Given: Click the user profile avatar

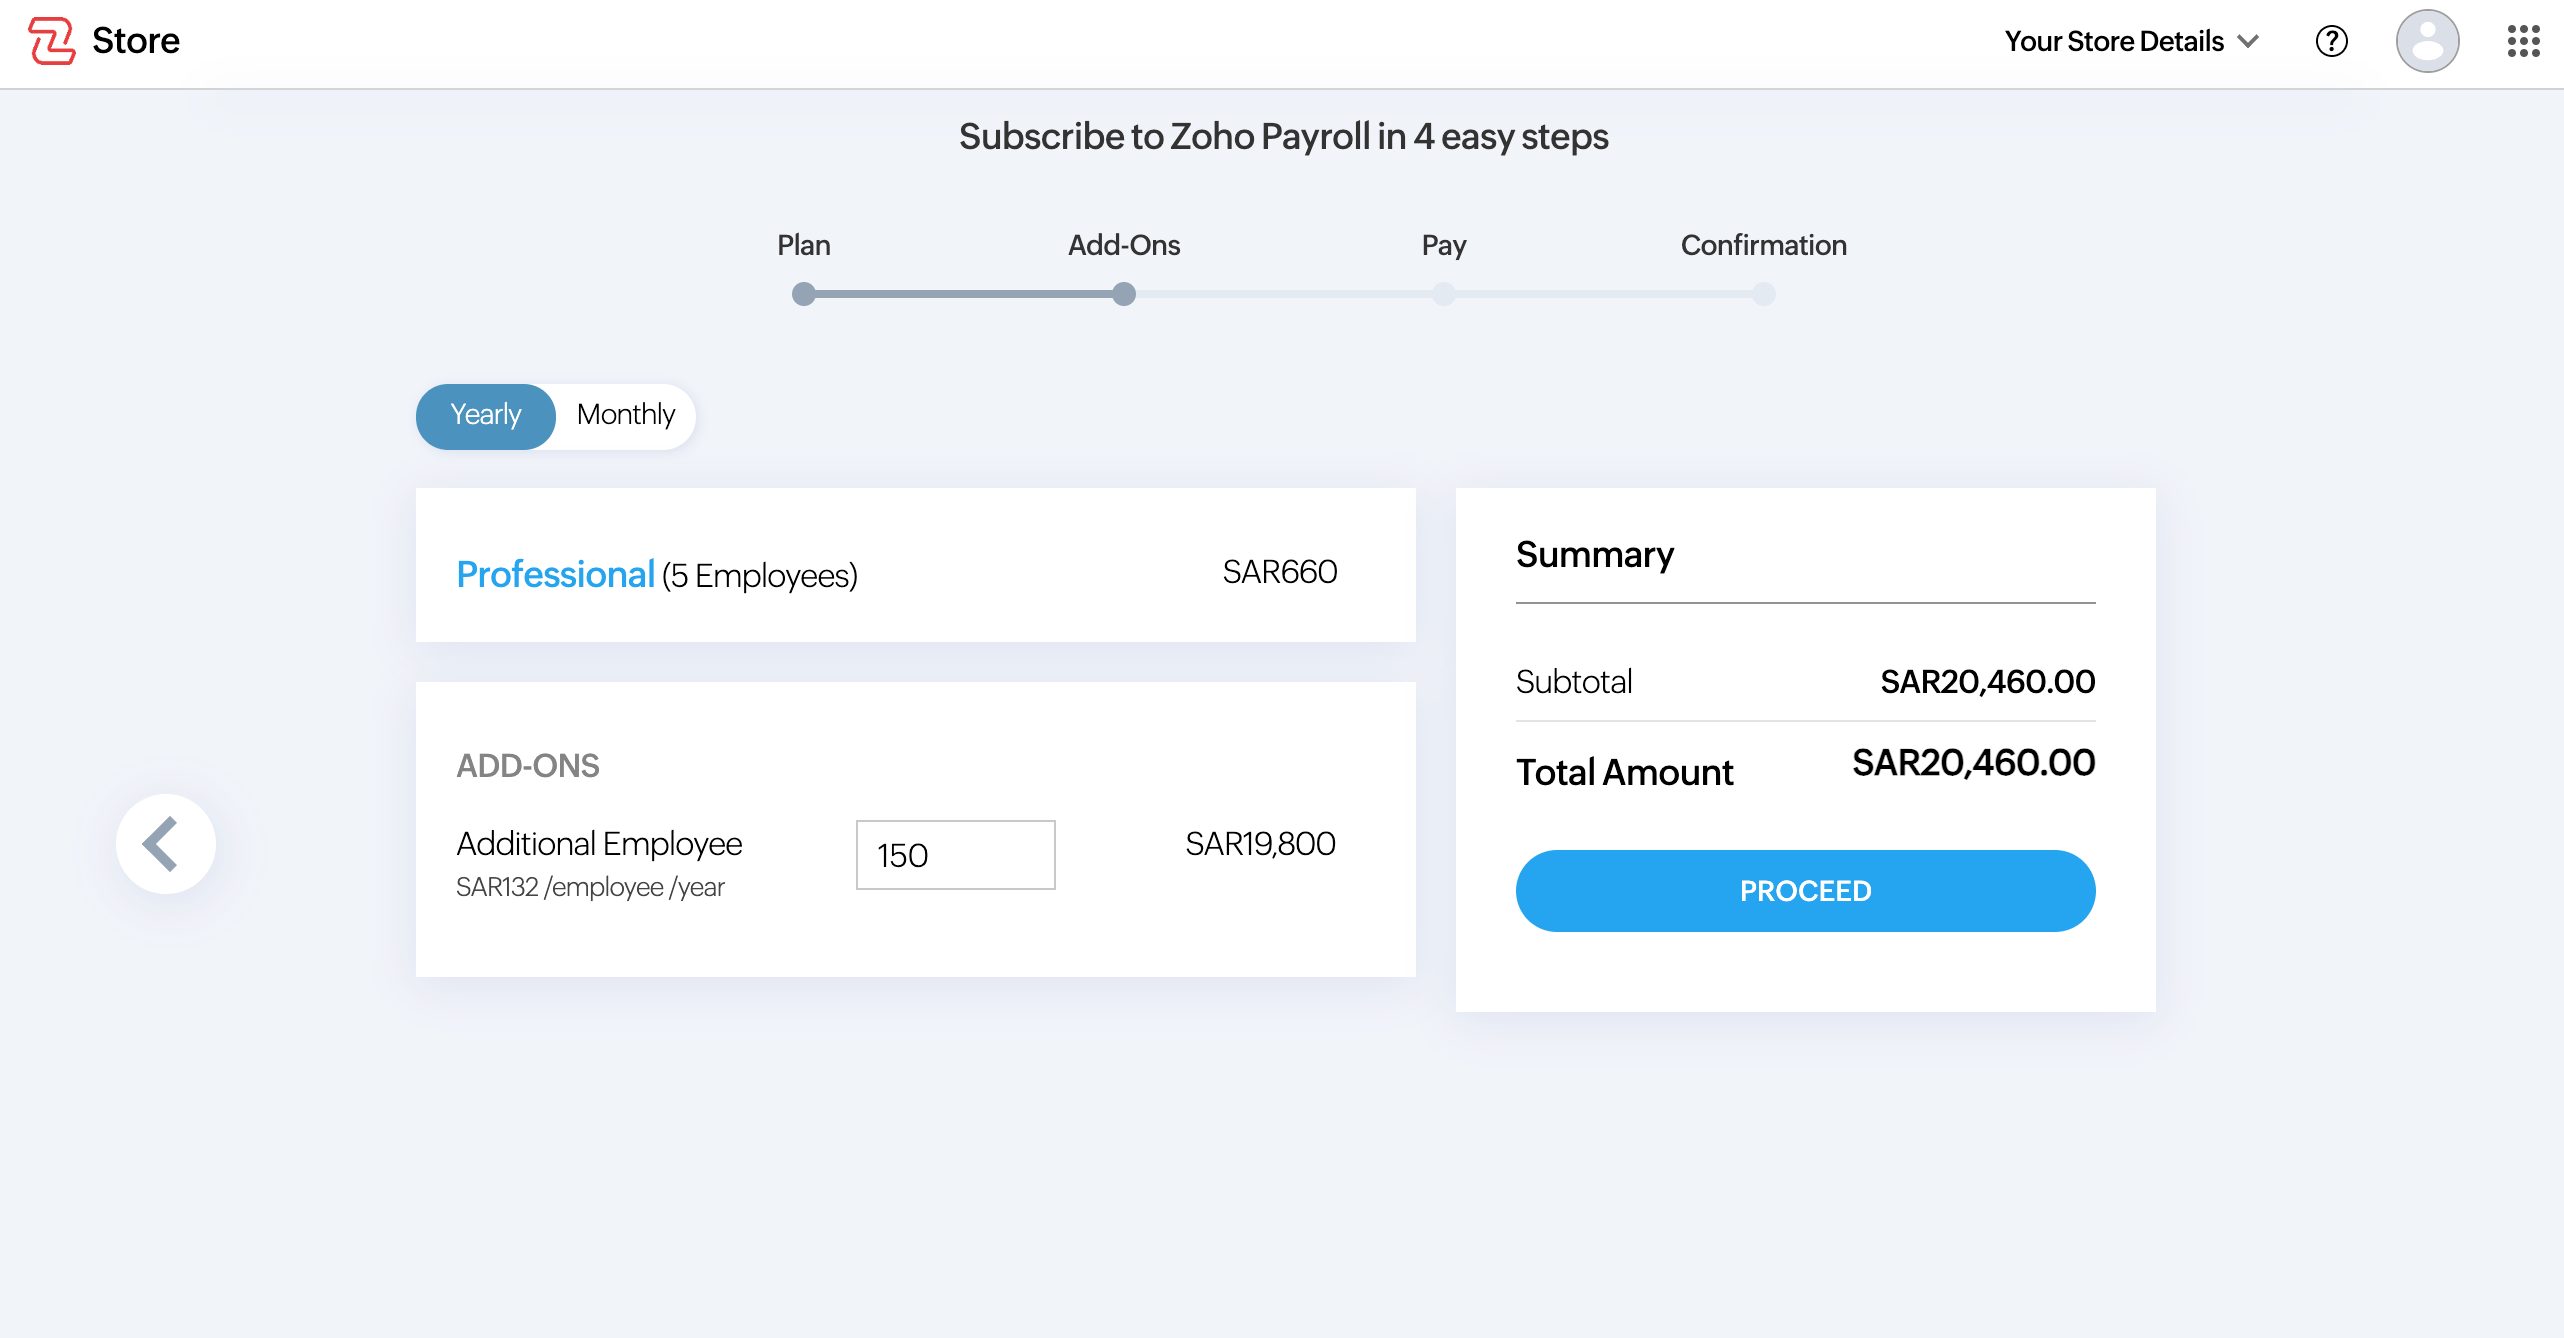Looking at the screenshot, I should 2428,41.
